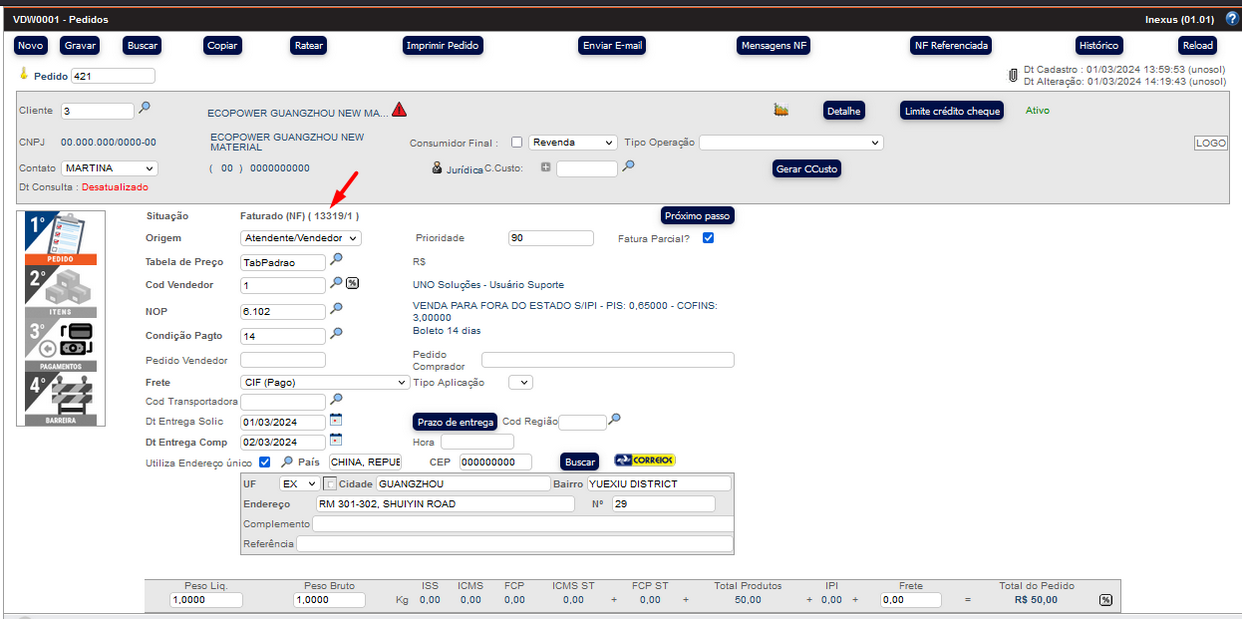The height and width of the screenshot is (619, 1242).
Task: Toggle the Consumidor Final checkbox
Action: [x=517, y=142]
